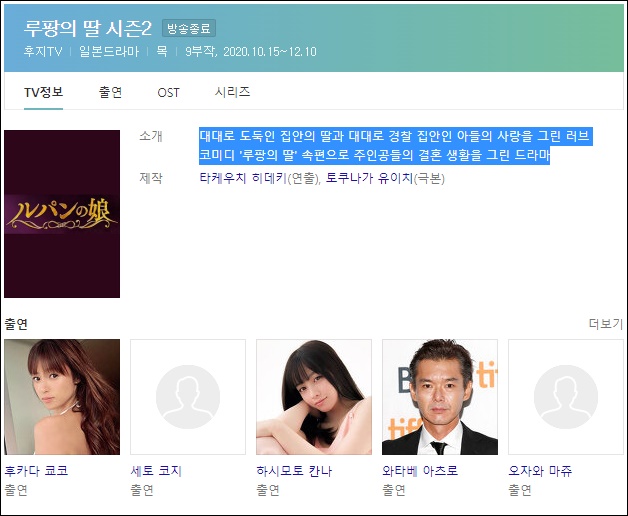628x516 pixels.
Task: Click 세토 코지 placeholder avatar icon
Action: point(188,397)
